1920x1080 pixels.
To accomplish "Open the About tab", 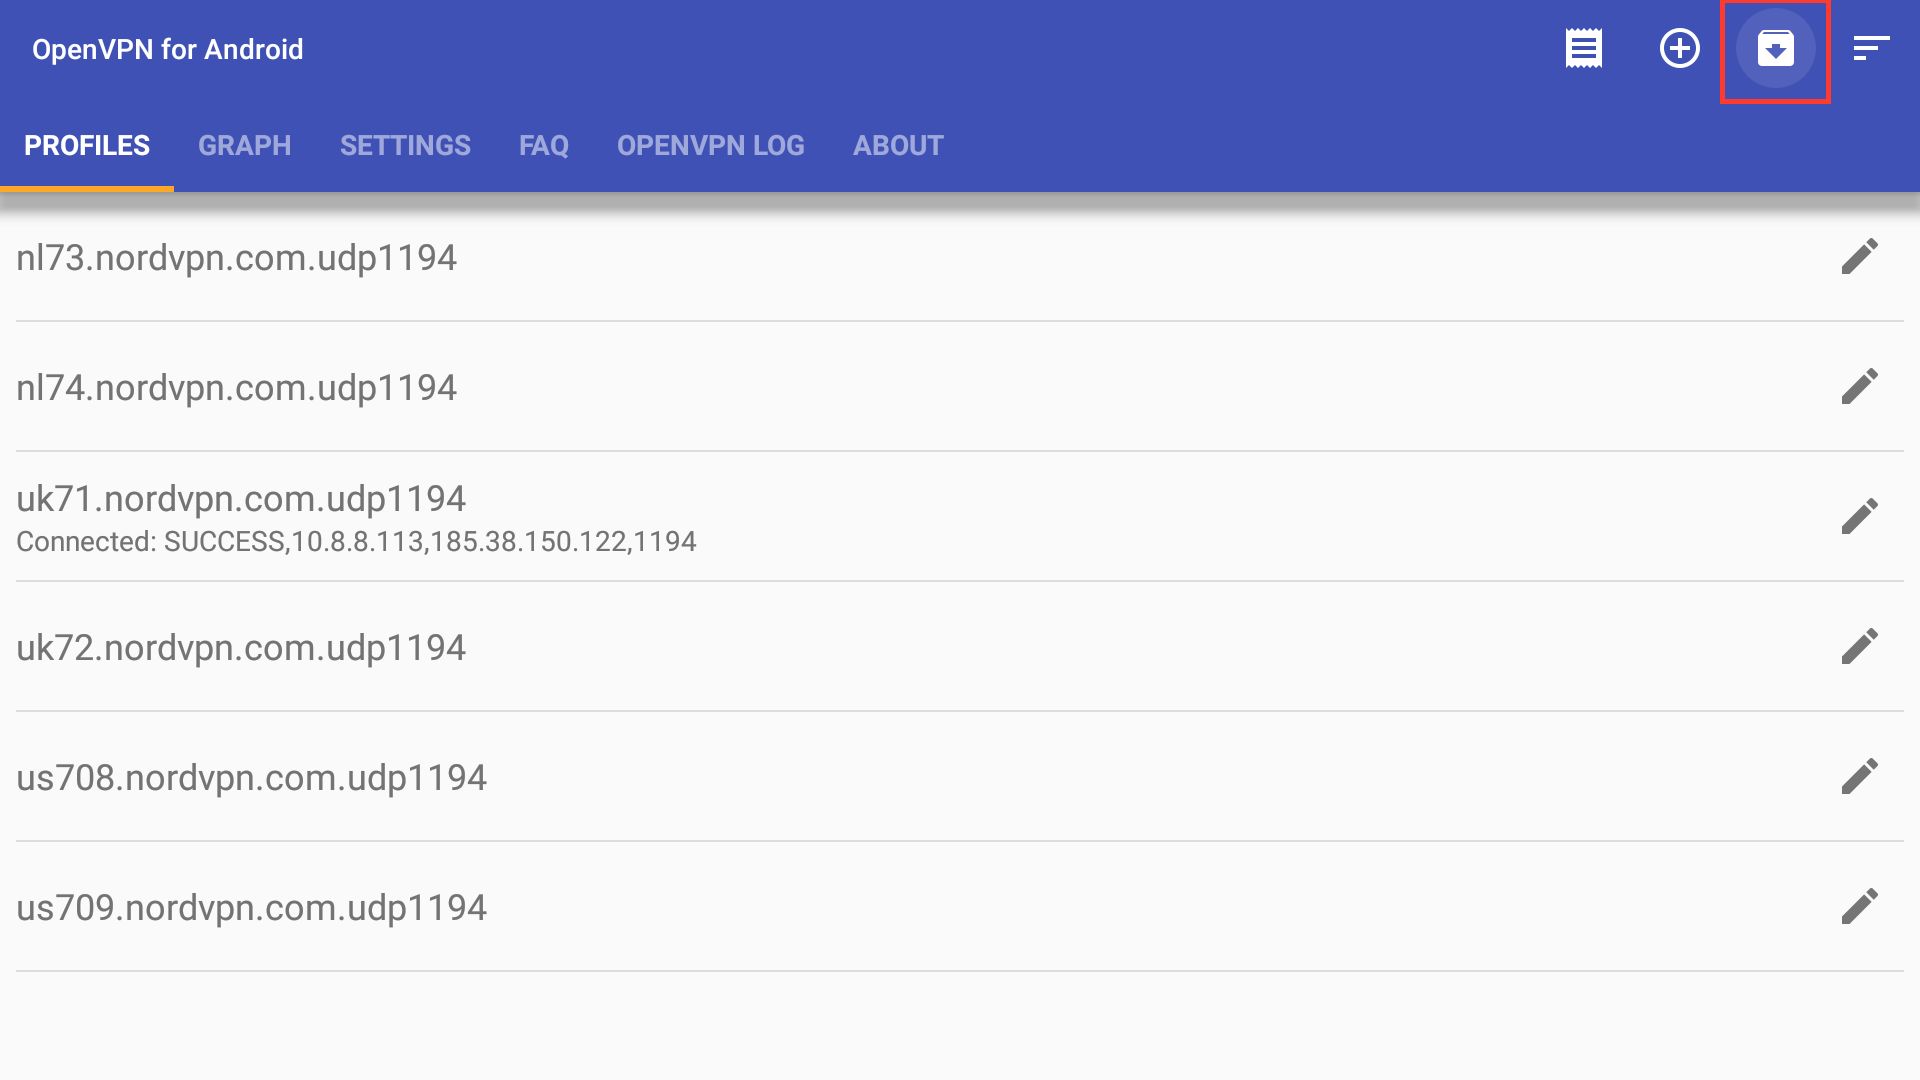I will point(898,146).
